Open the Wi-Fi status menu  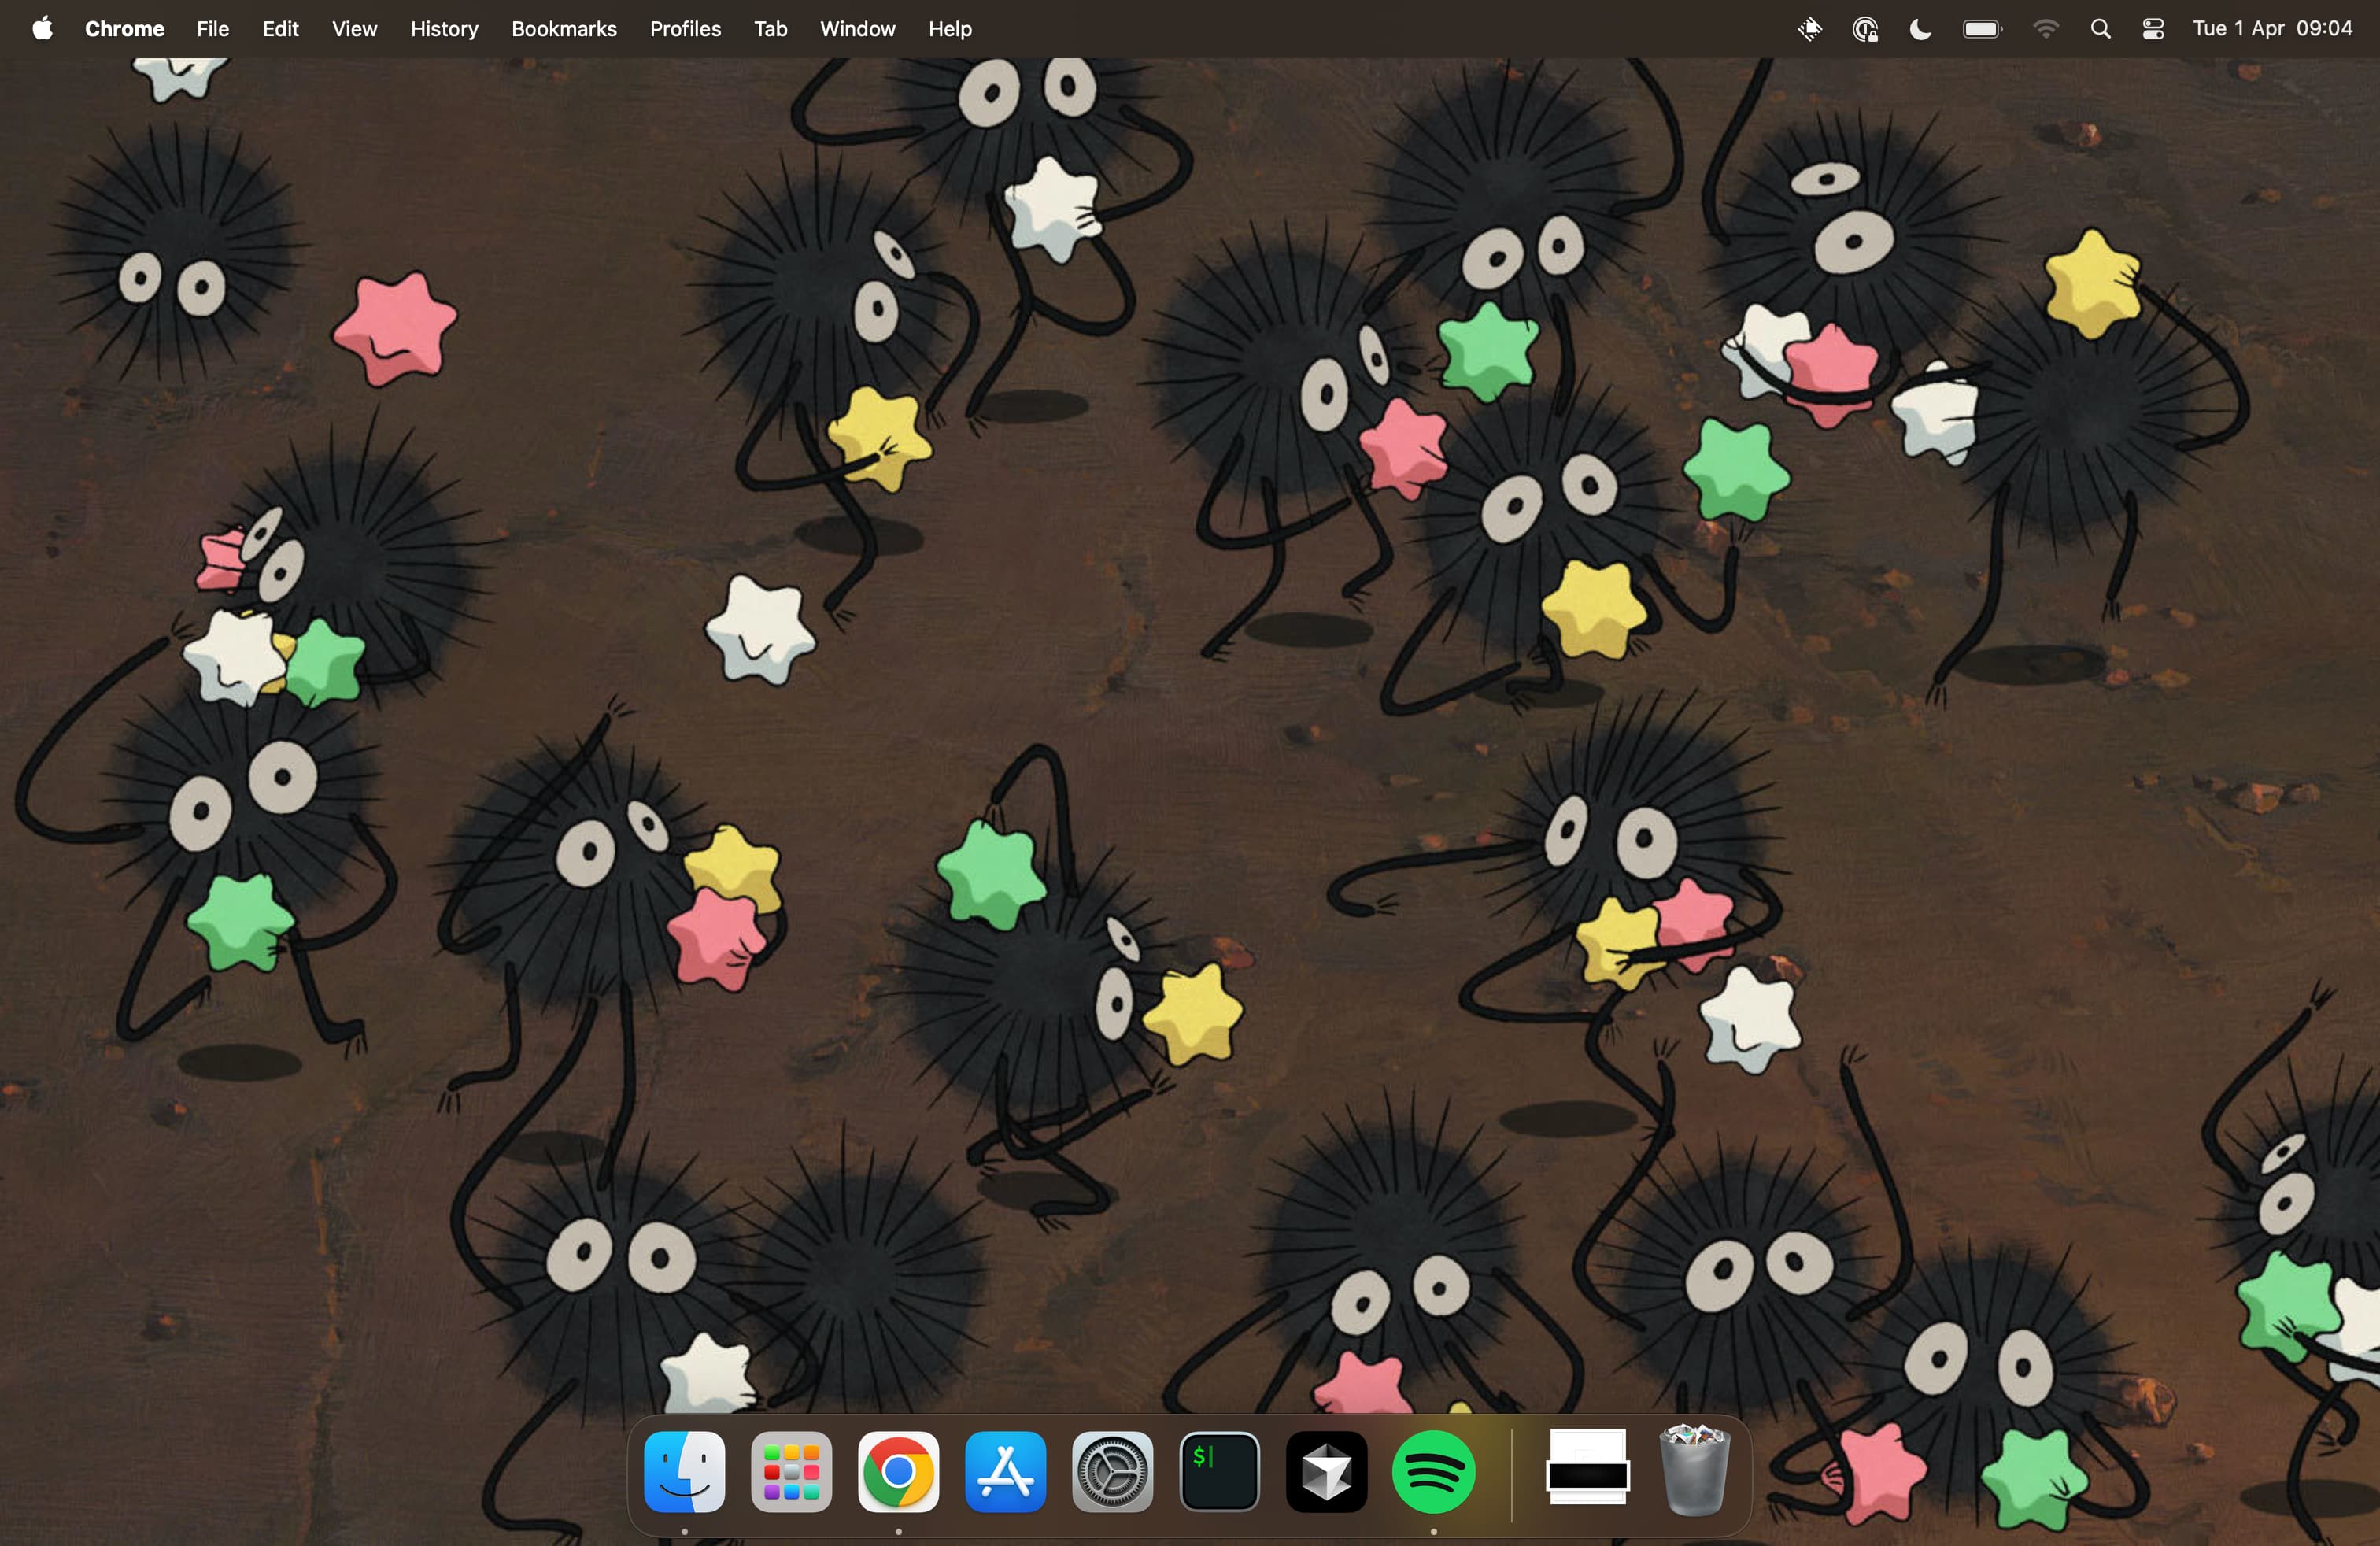pos(2046,28)
